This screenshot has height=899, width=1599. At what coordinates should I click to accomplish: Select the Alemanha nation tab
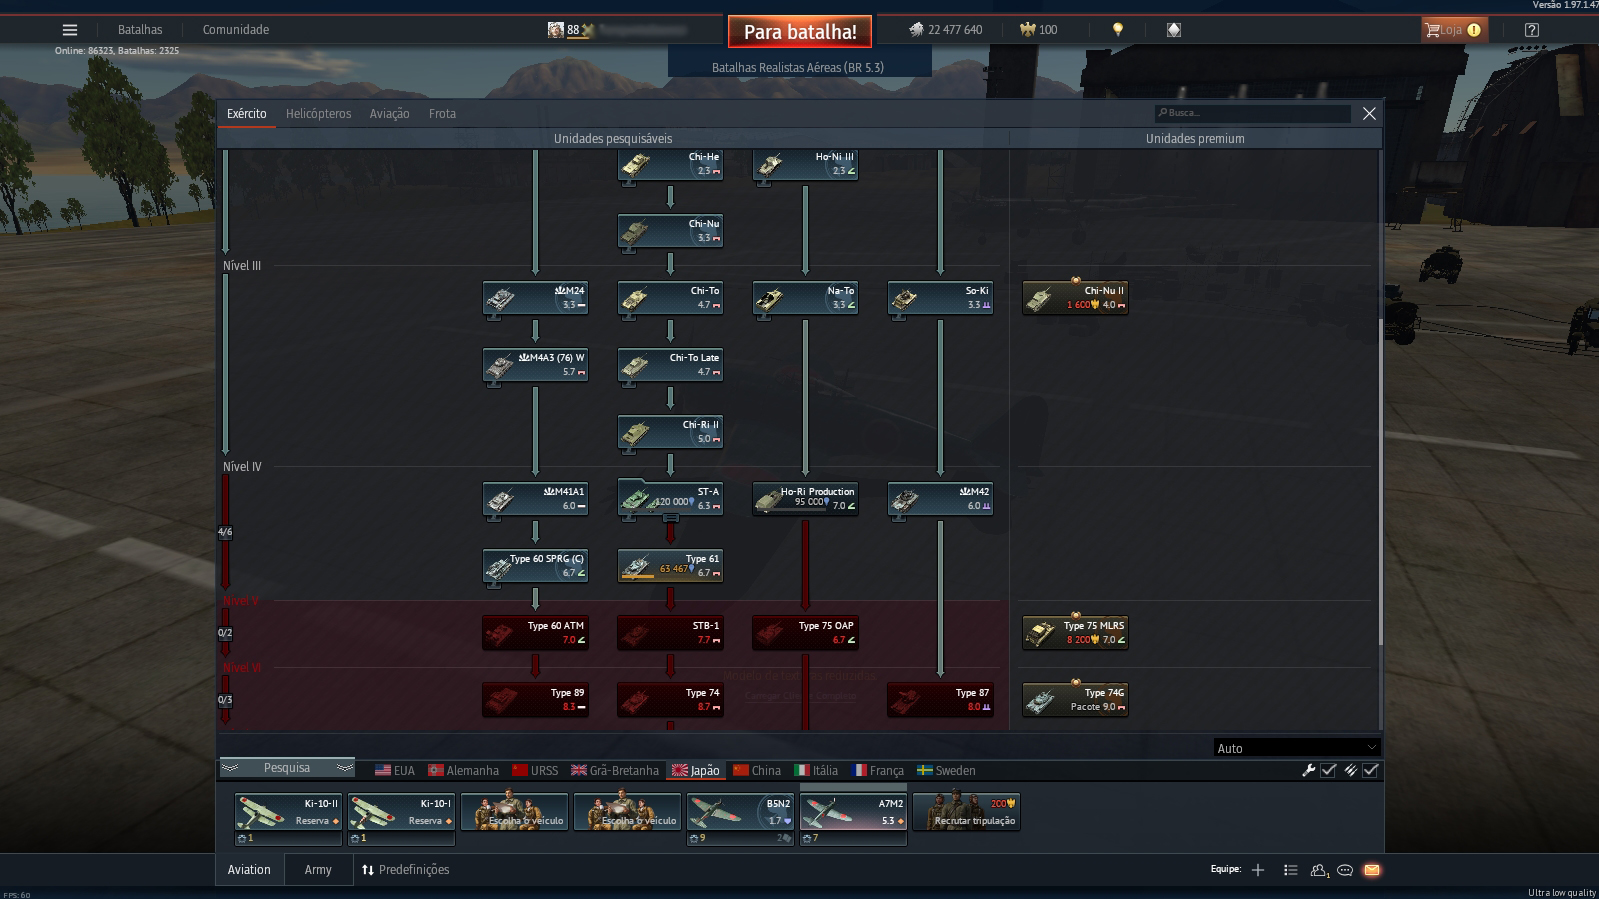[463, 771]
